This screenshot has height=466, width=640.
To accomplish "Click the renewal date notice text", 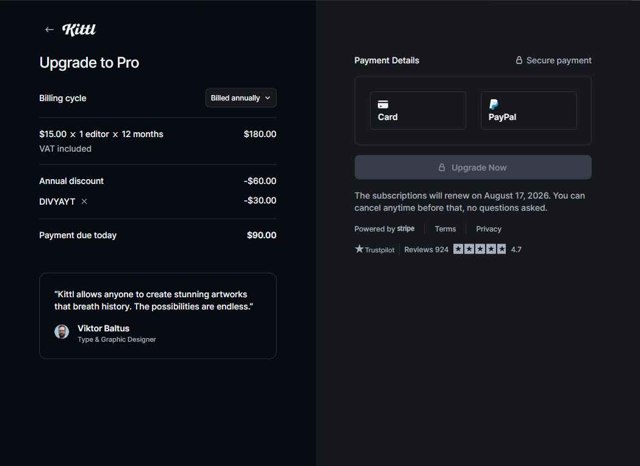I will (469, 202).
